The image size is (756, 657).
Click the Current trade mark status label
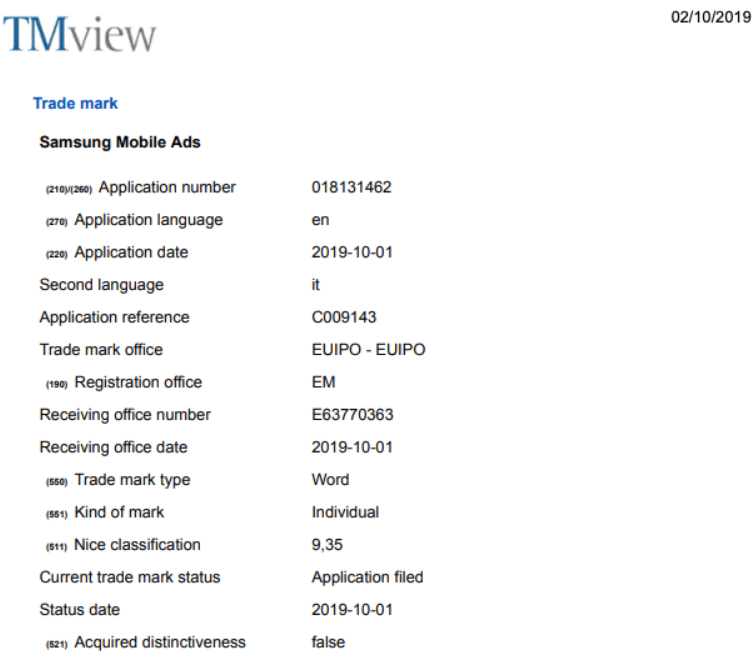coord(130,577)
